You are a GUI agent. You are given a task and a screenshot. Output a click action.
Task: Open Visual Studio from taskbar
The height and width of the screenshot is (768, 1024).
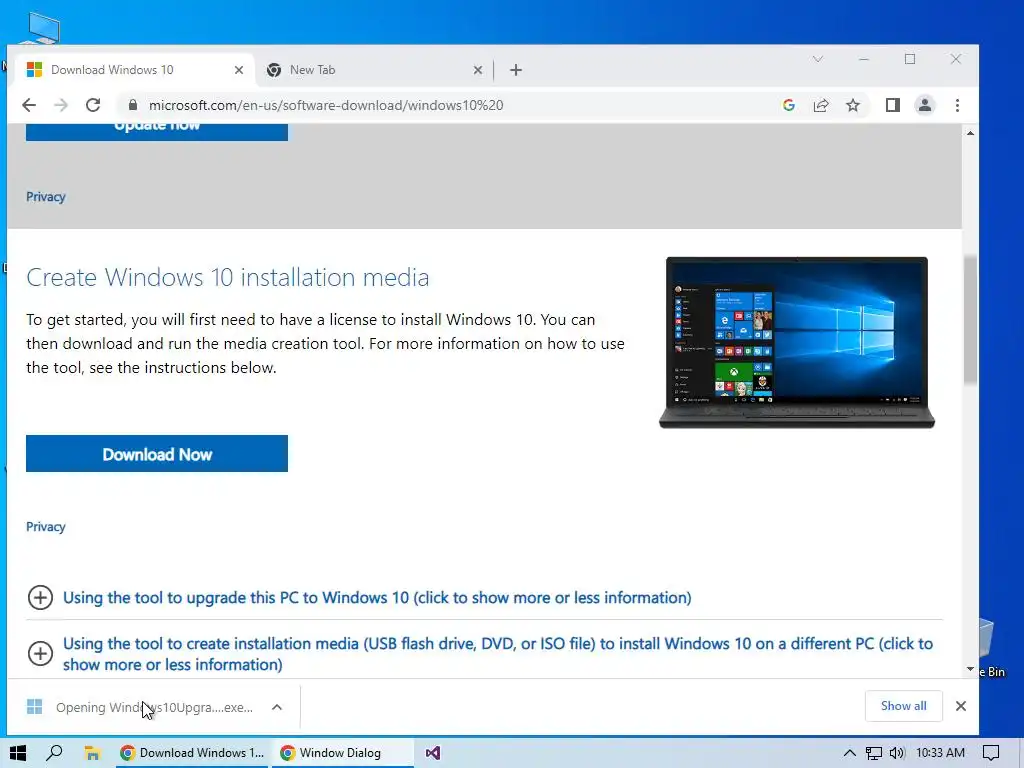pos(432,753)
